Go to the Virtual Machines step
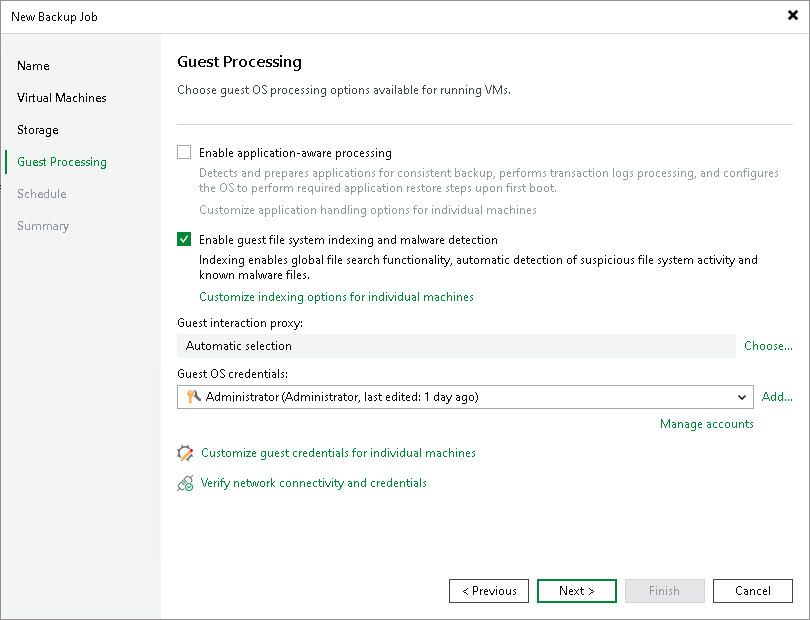The height and width of the screenshot is (620, 810). coord(61,98)
